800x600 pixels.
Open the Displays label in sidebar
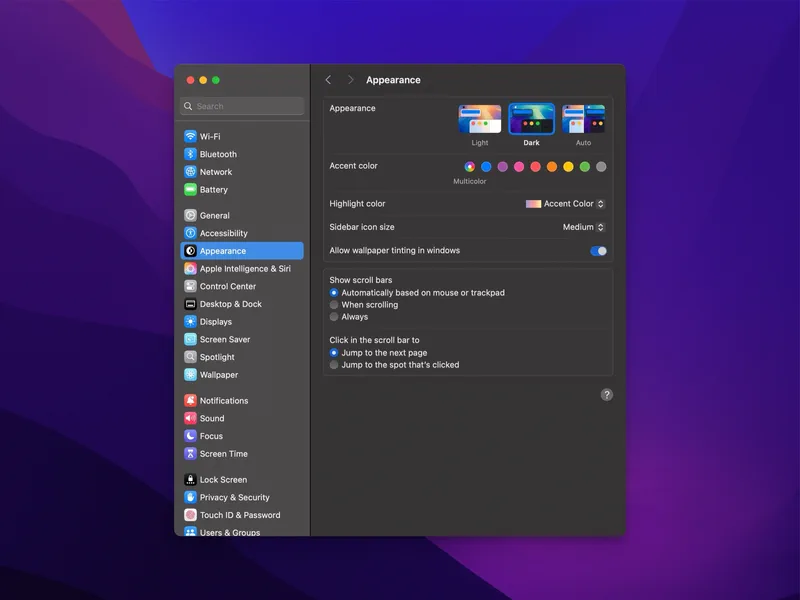point(216,322)
